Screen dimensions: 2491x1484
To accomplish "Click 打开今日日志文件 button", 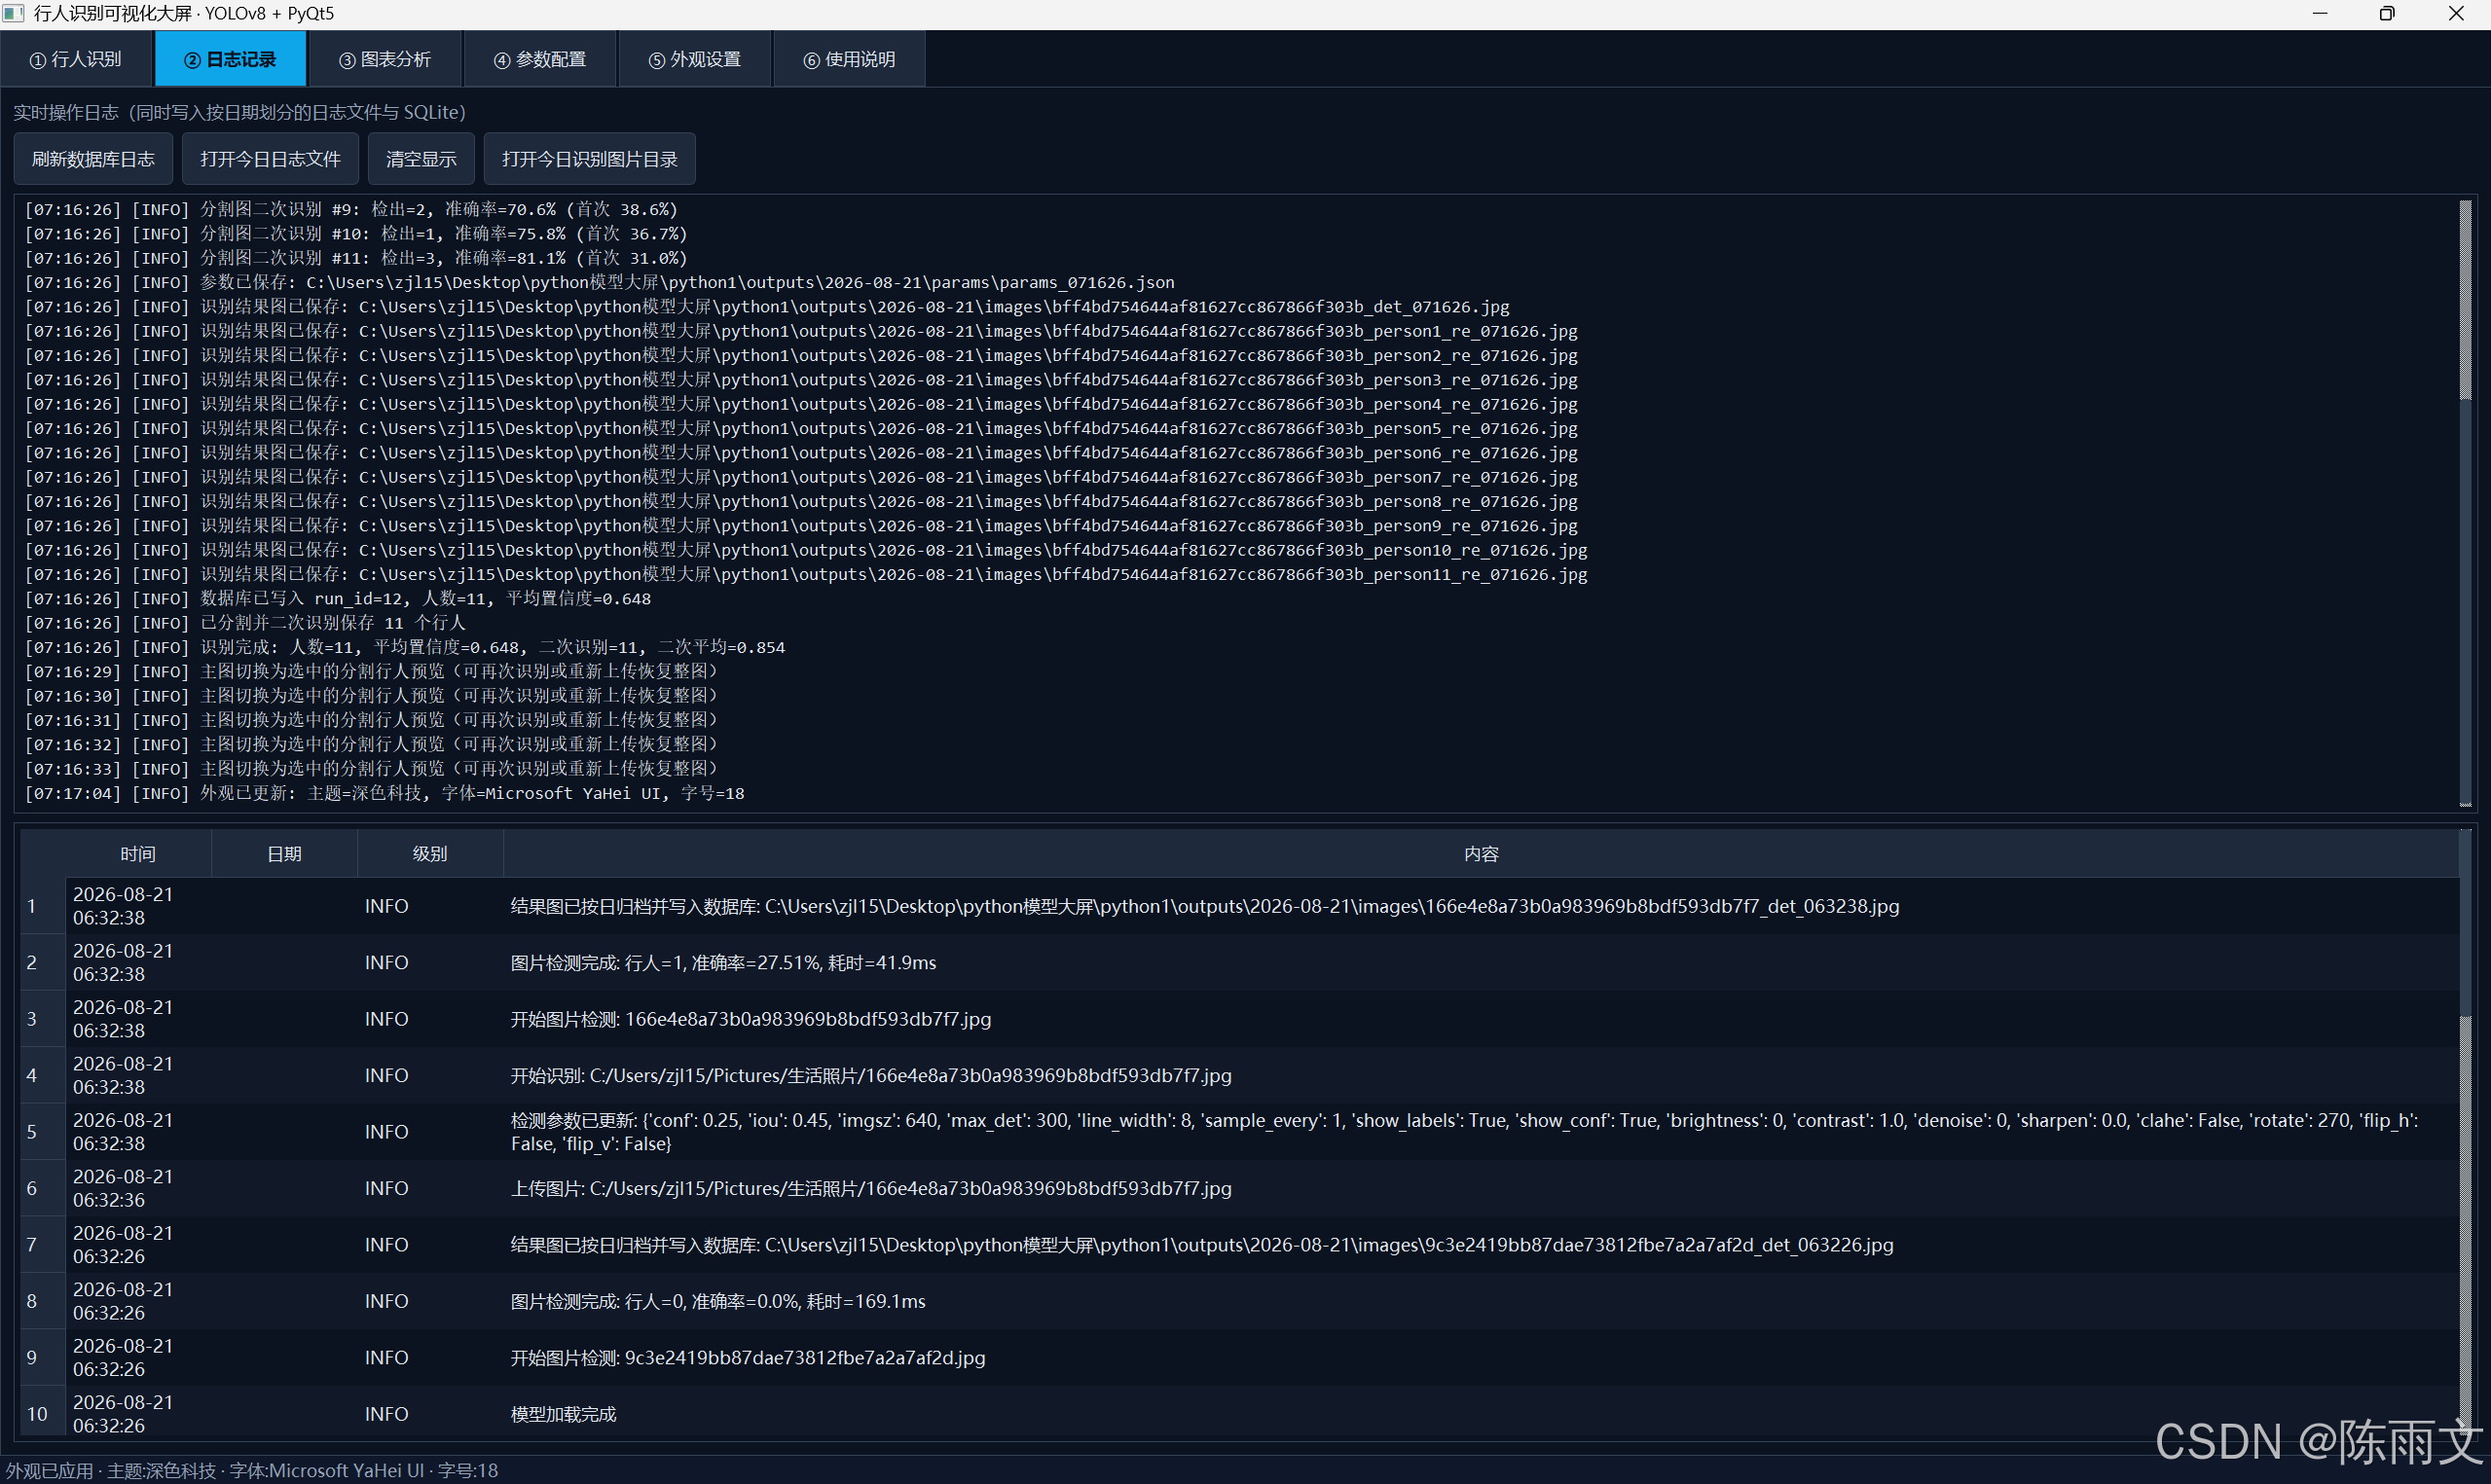I will pyautogui.click(x=270, y=159).
